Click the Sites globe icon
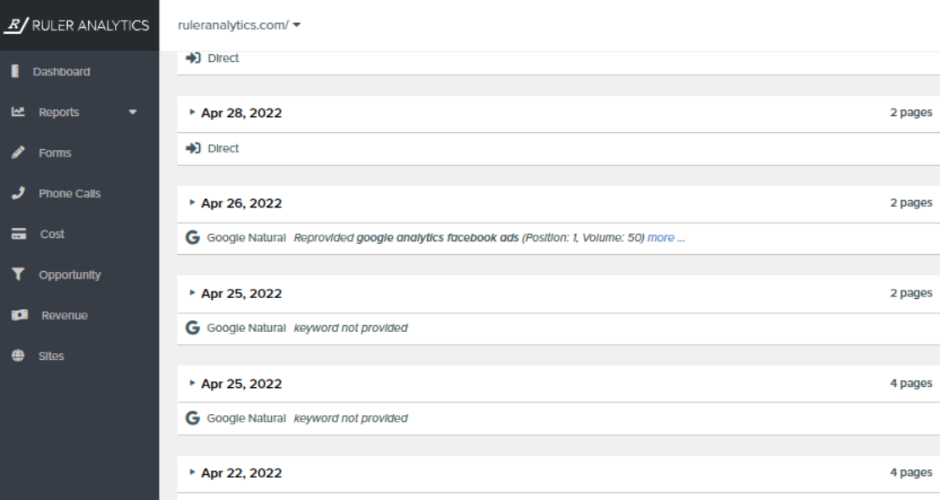This screenshot has width=940, height=500. pyautogui.click(x=16, y=356)
